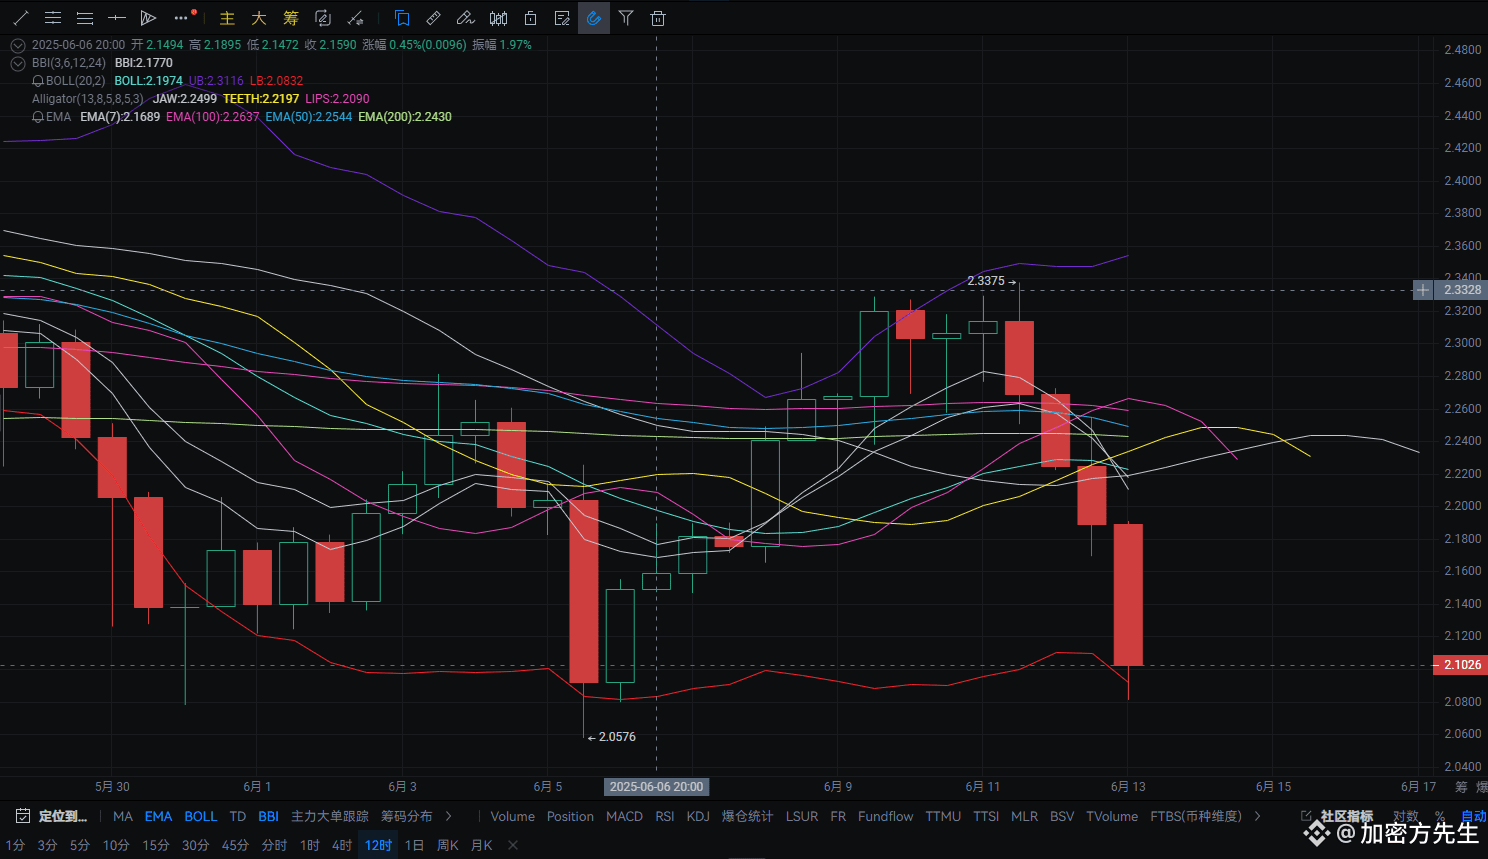This screenshot has width=1488, height=859.
Task: Click the note edit icon
Action: click(x=562, y=18)
